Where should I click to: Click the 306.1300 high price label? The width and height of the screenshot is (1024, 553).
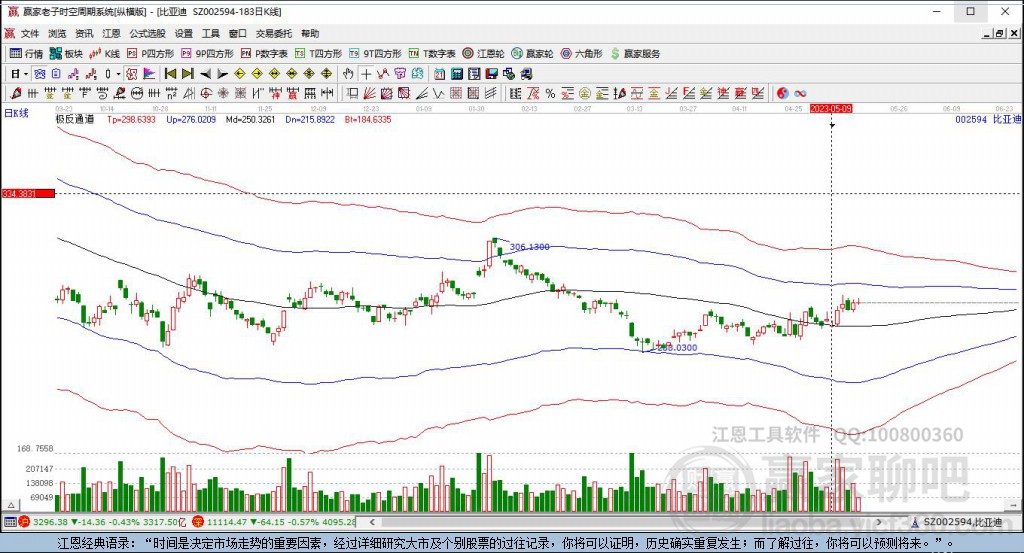coord(529,247)
